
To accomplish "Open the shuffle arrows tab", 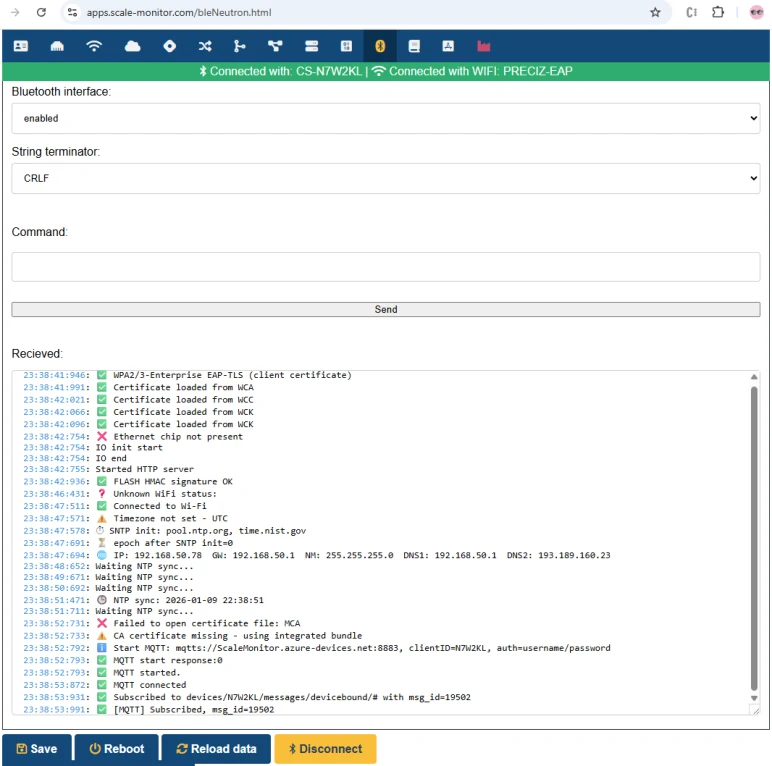I will [x=205, y=46].
